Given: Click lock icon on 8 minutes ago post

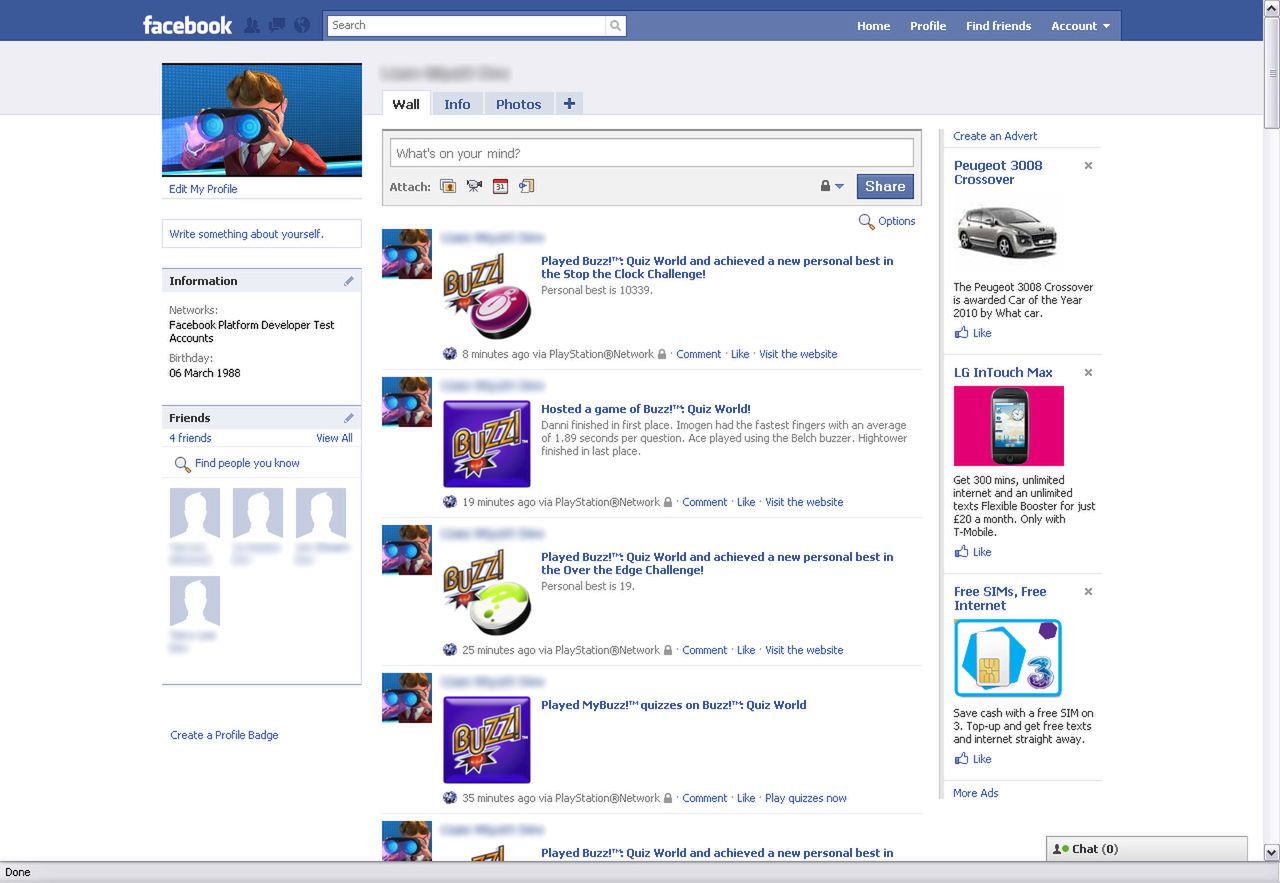Looking at the screenshot, I should pyautogui.click(x=662, y=354).
